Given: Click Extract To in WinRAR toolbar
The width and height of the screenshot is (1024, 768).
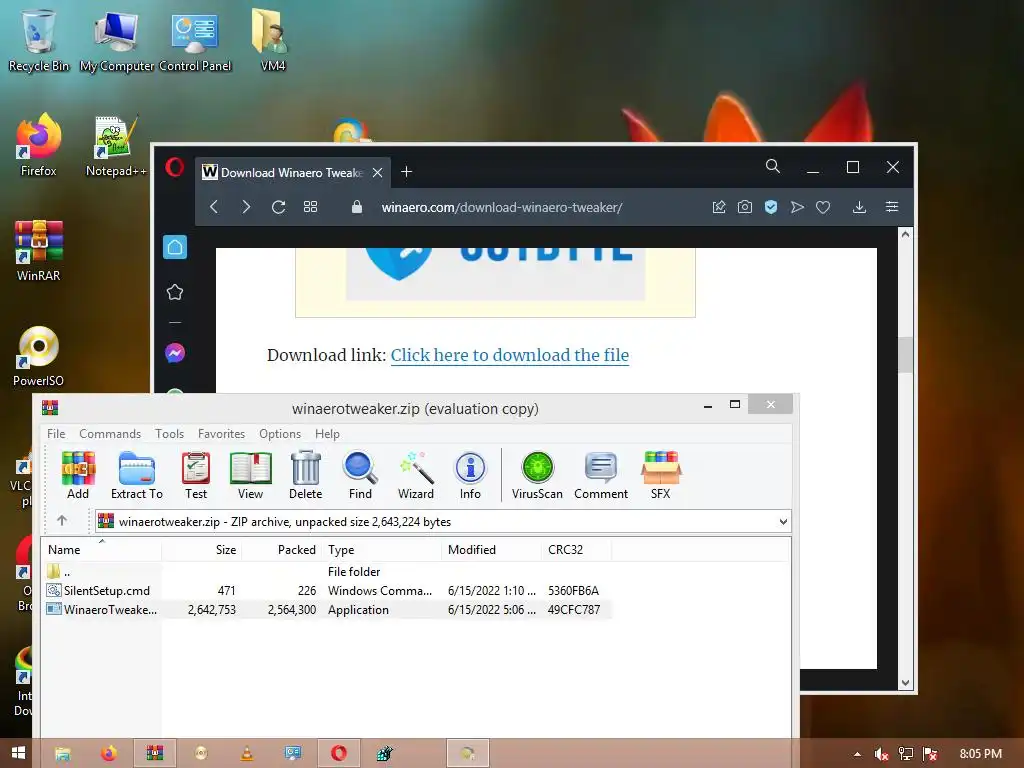Looking at the screenshot, I should [136, 475].
